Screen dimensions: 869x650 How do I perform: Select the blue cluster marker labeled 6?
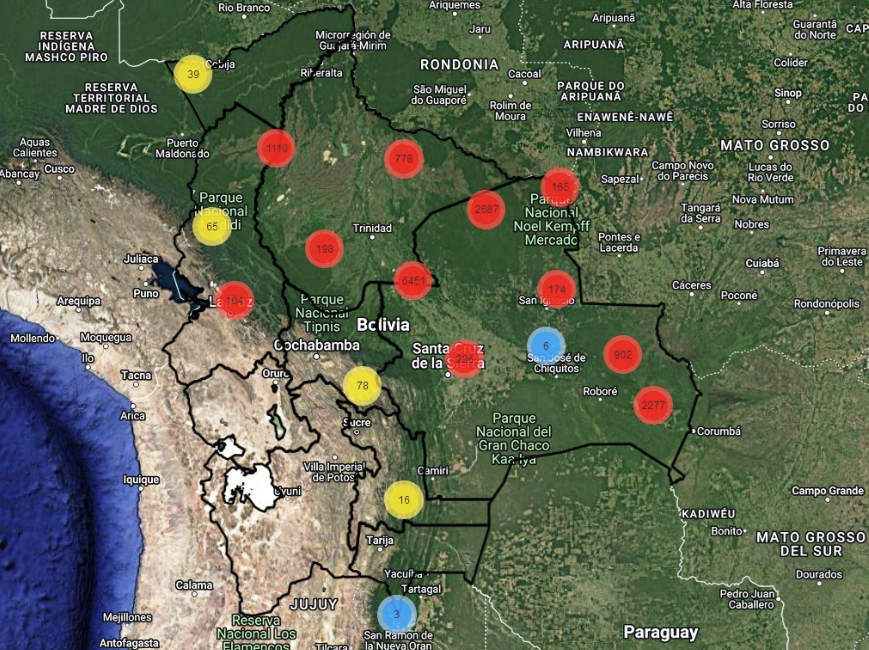point(546,346)
